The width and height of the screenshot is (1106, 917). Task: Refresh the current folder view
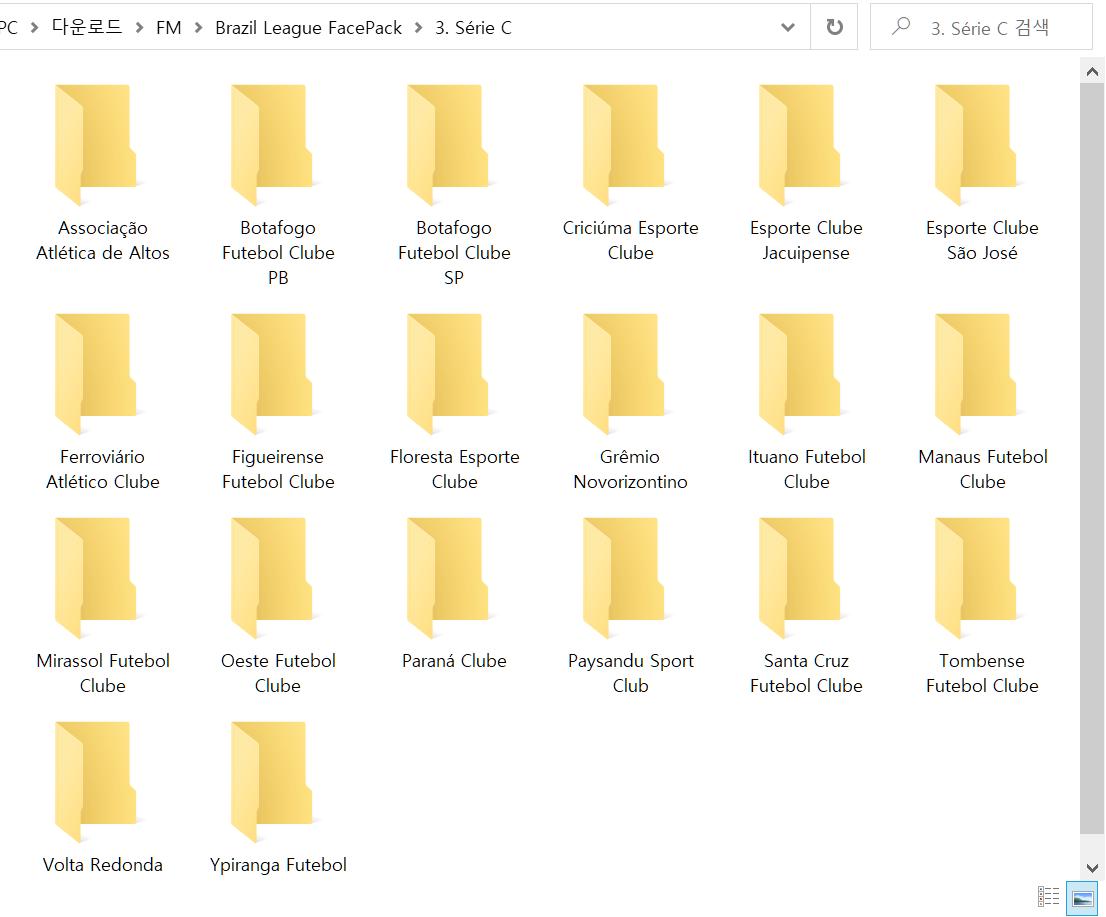click(x=834, y=27)
